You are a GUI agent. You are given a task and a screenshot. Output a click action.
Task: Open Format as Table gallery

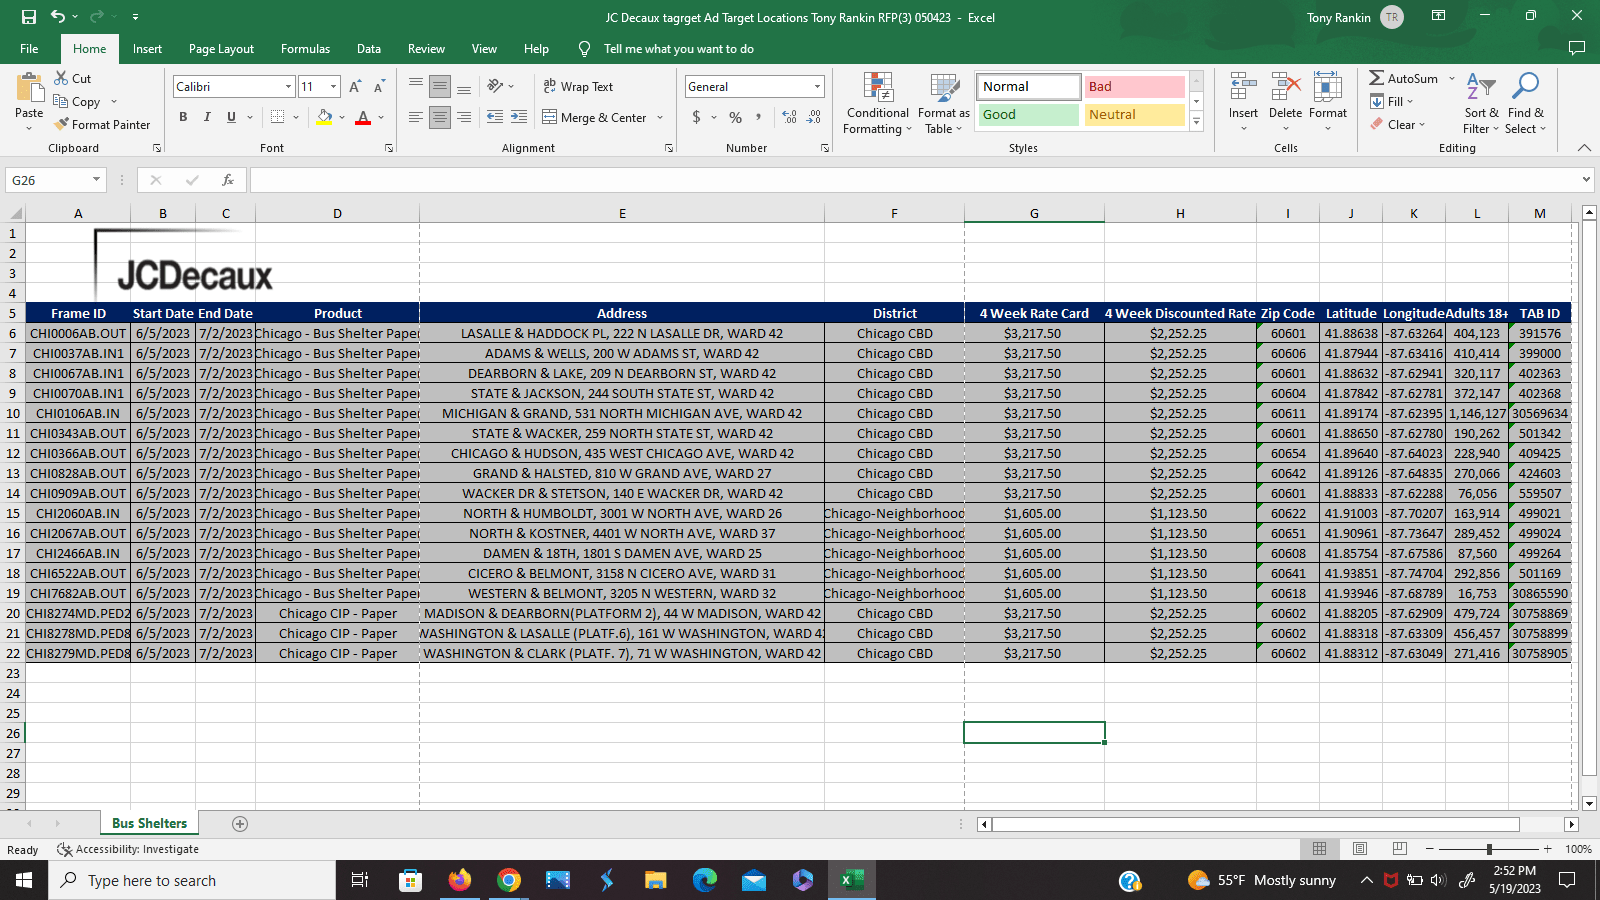click(944, 103)
